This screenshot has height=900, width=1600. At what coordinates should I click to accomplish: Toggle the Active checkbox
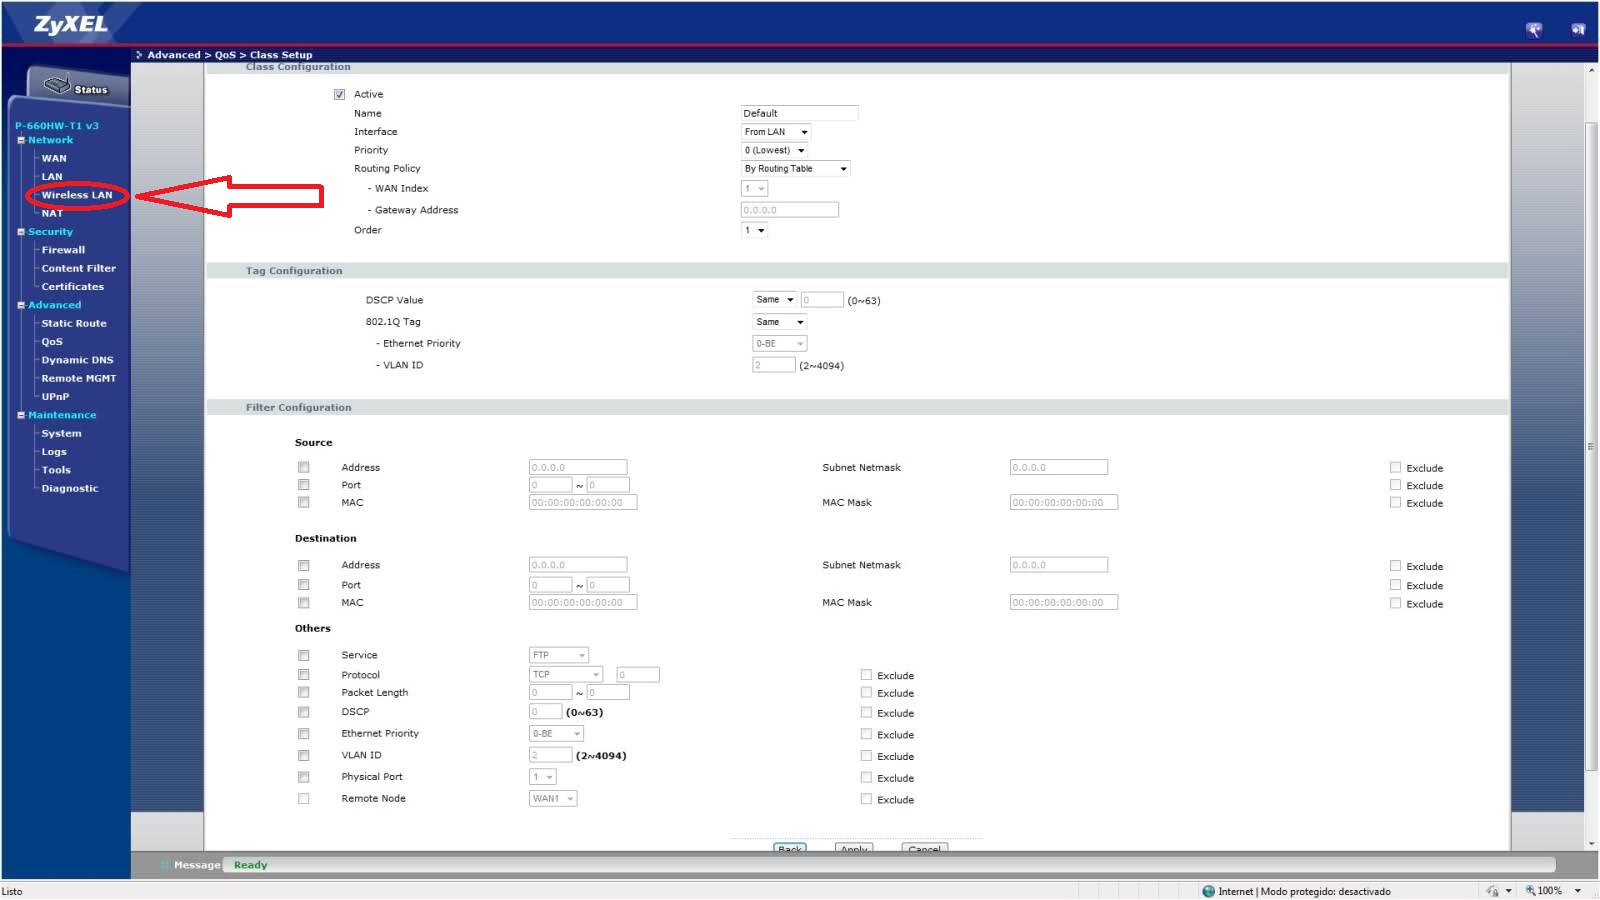[340, 95]
